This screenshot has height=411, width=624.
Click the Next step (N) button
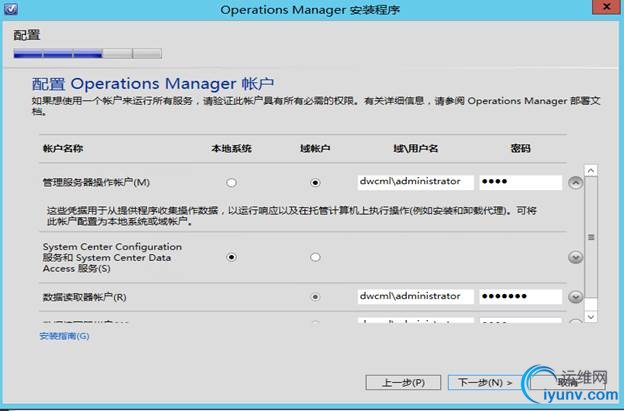[x=485, y=383]
